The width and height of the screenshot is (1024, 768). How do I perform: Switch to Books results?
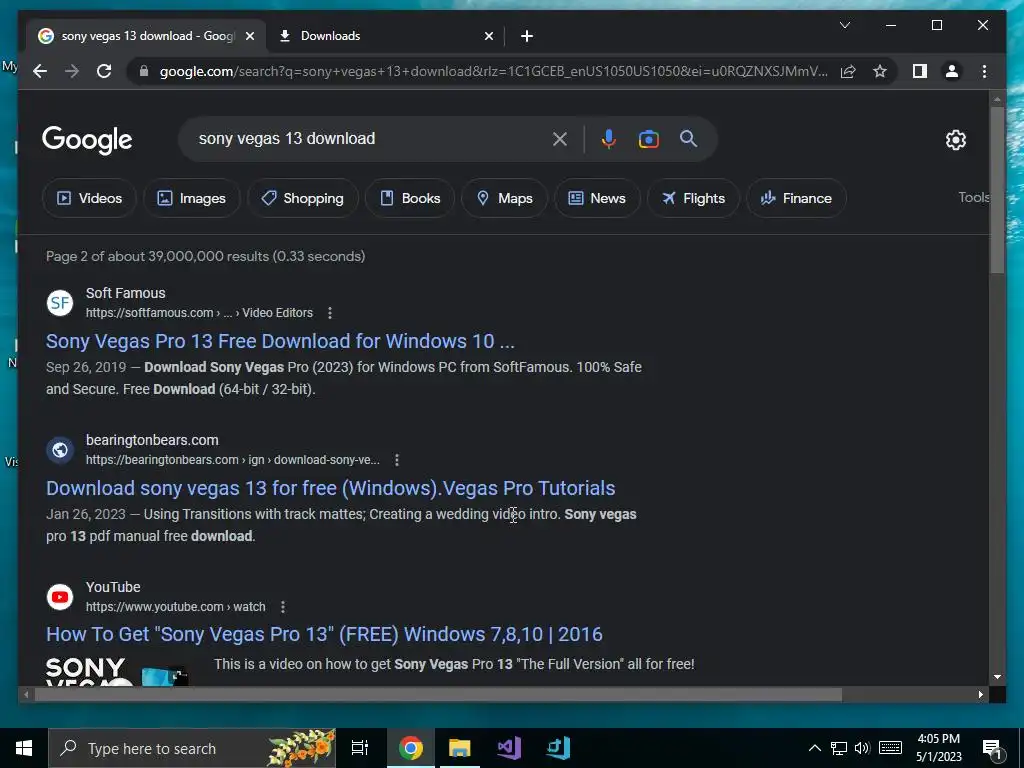[410, 198]
